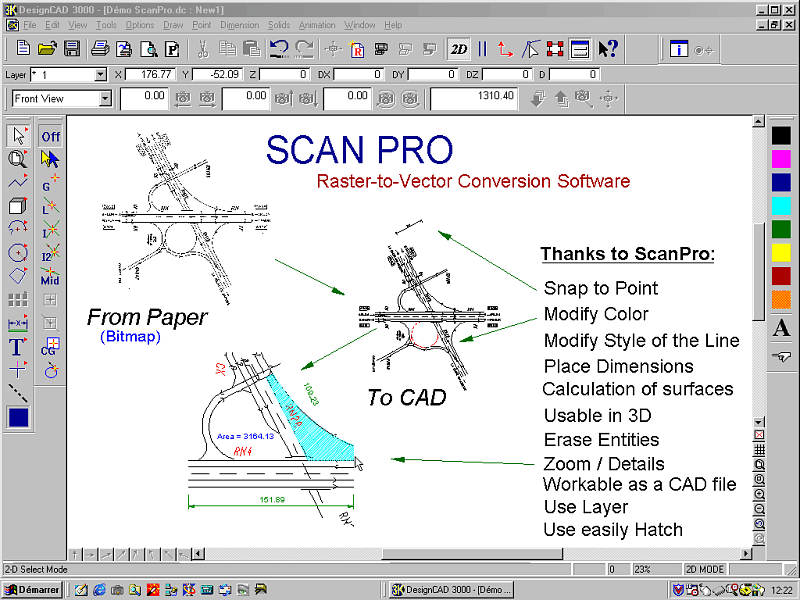Select the point crosshair tool
The height and width of the screenshot is (600, 800).
18,369
